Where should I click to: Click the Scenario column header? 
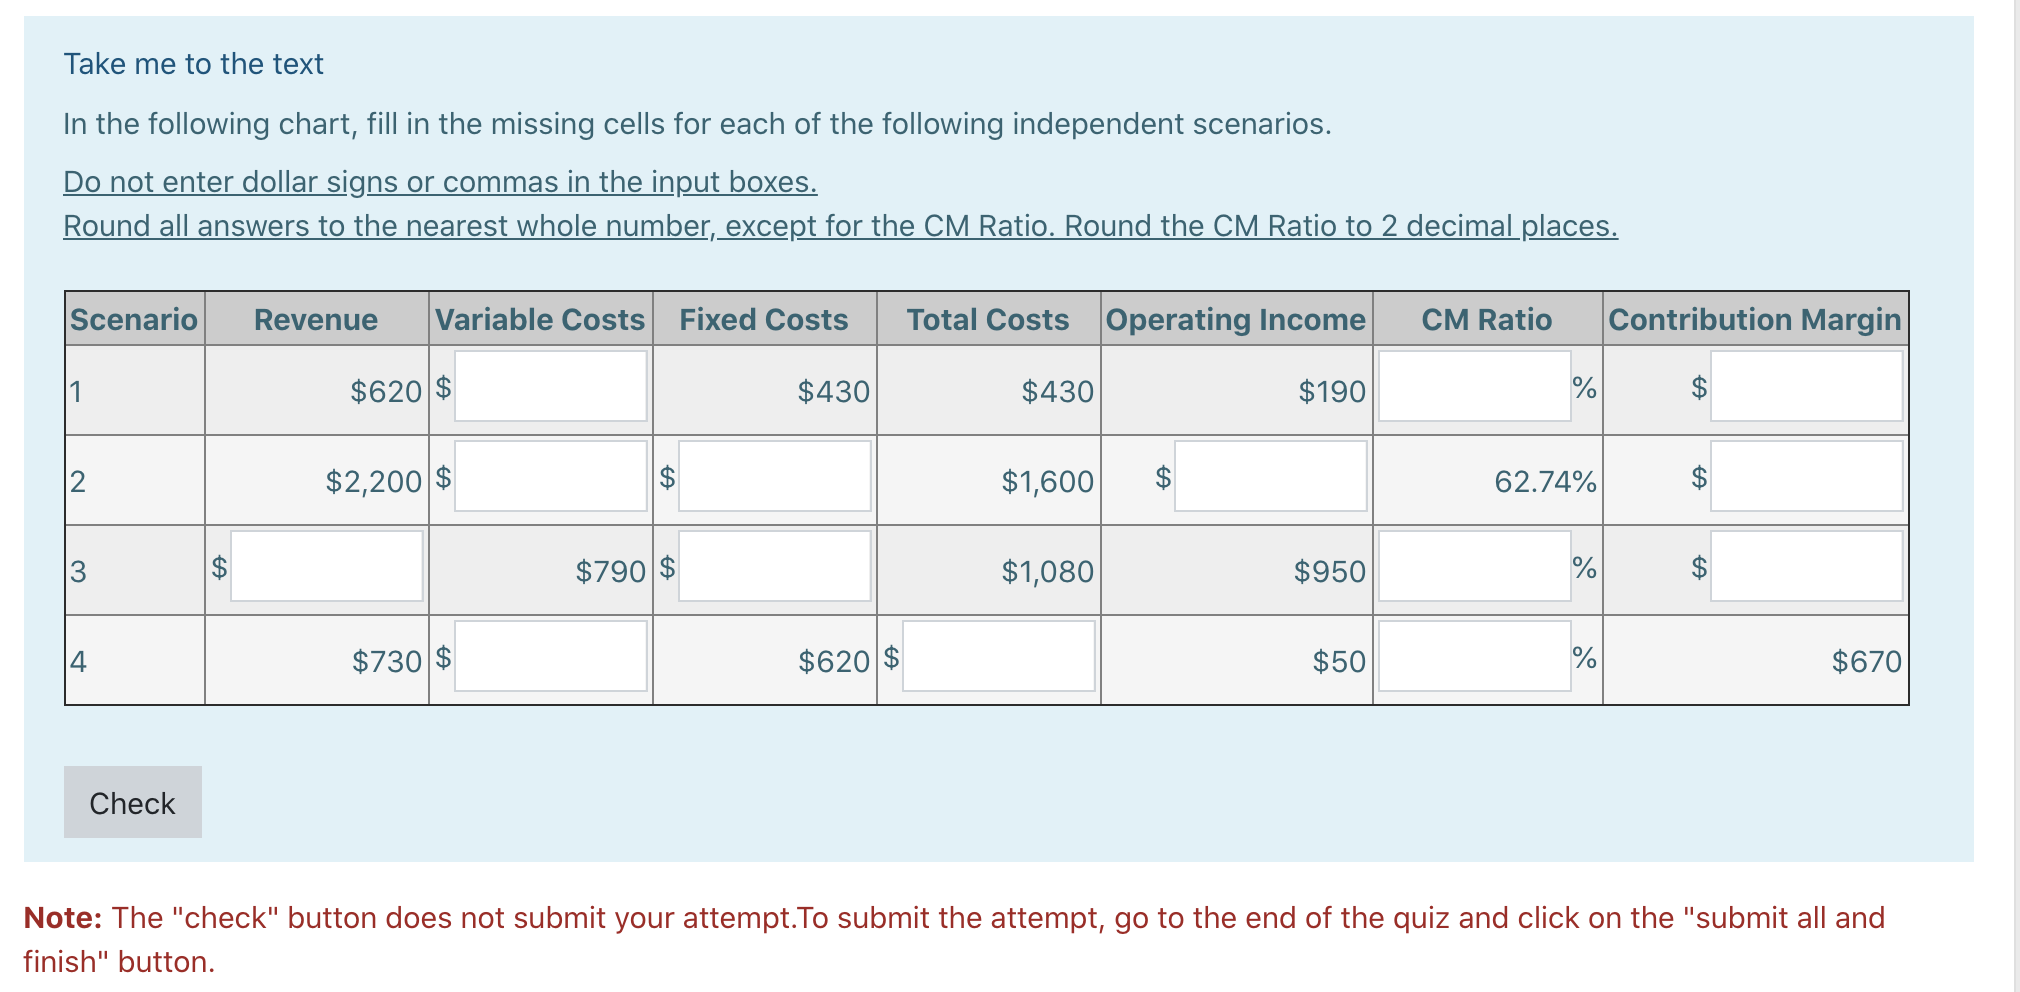point(132,319)
